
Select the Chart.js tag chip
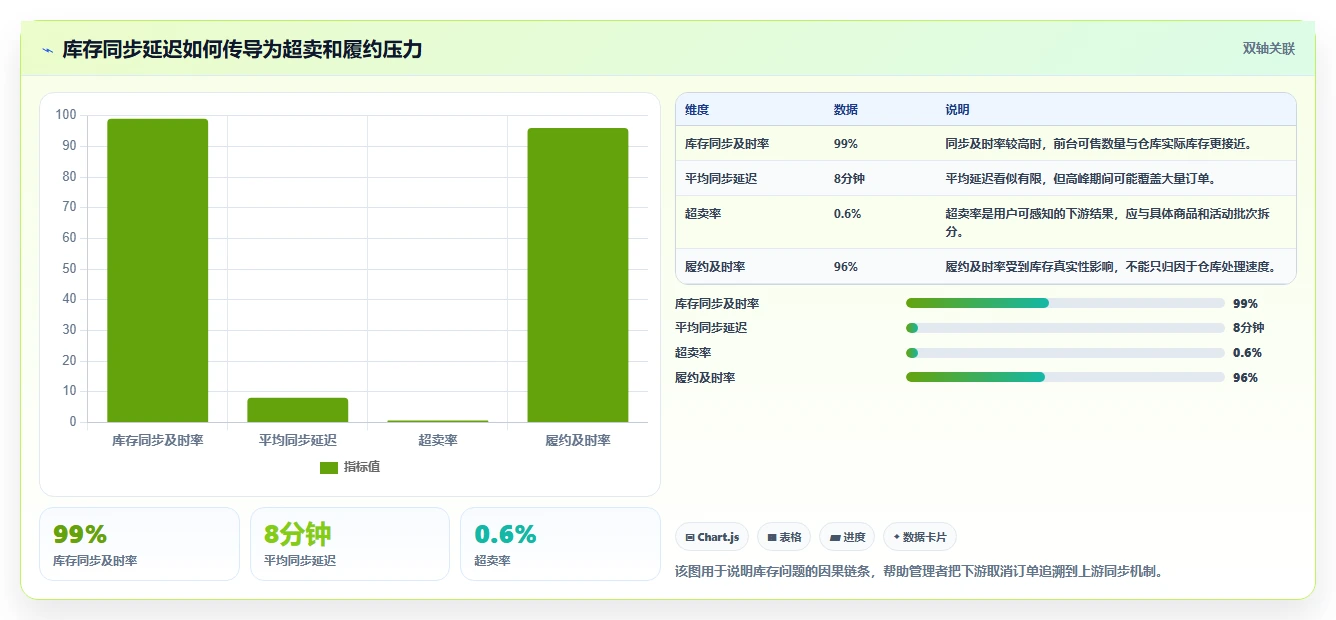point(712,537)
